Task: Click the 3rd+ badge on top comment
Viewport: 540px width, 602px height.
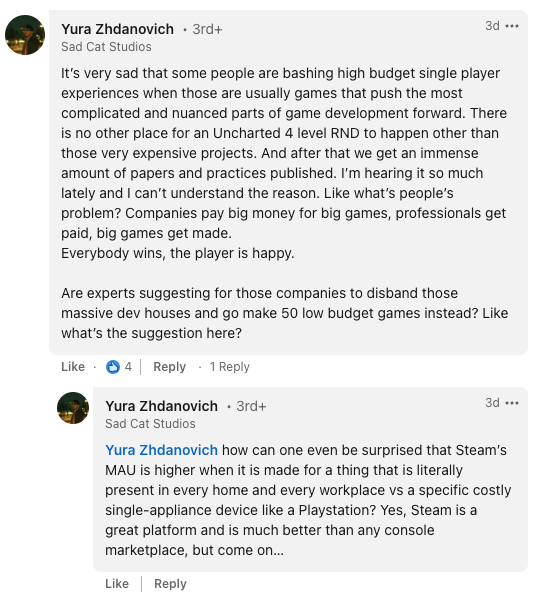Action: [207, 30]
